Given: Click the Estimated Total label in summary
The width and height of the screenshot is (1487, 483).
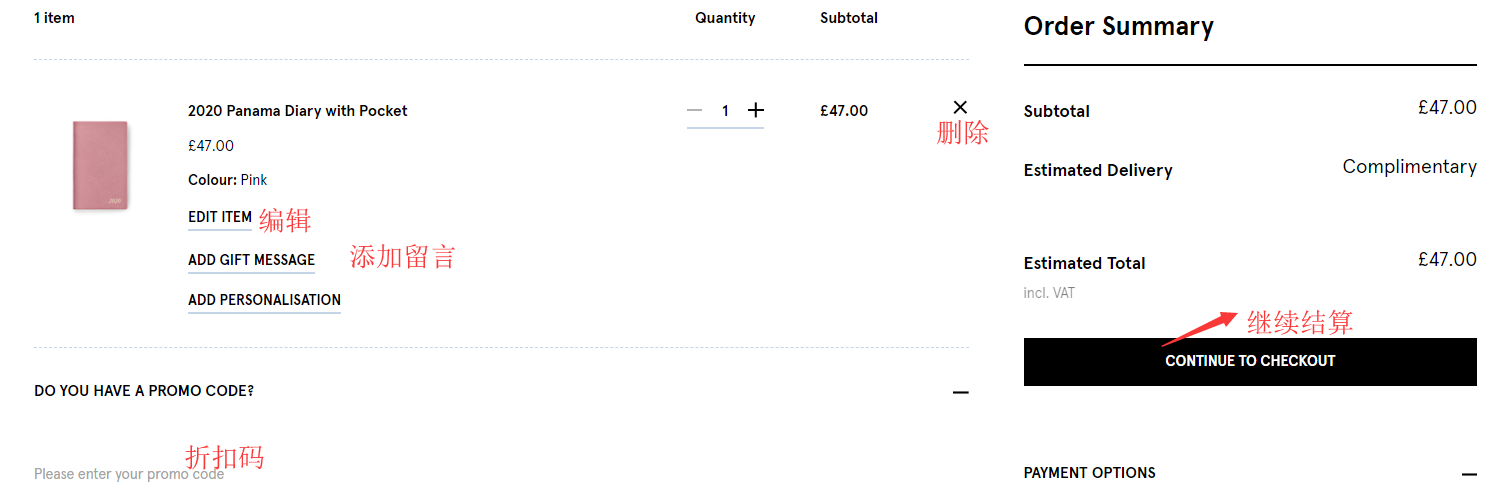Looking at the screenshot, I should (x=1084, y=264).
